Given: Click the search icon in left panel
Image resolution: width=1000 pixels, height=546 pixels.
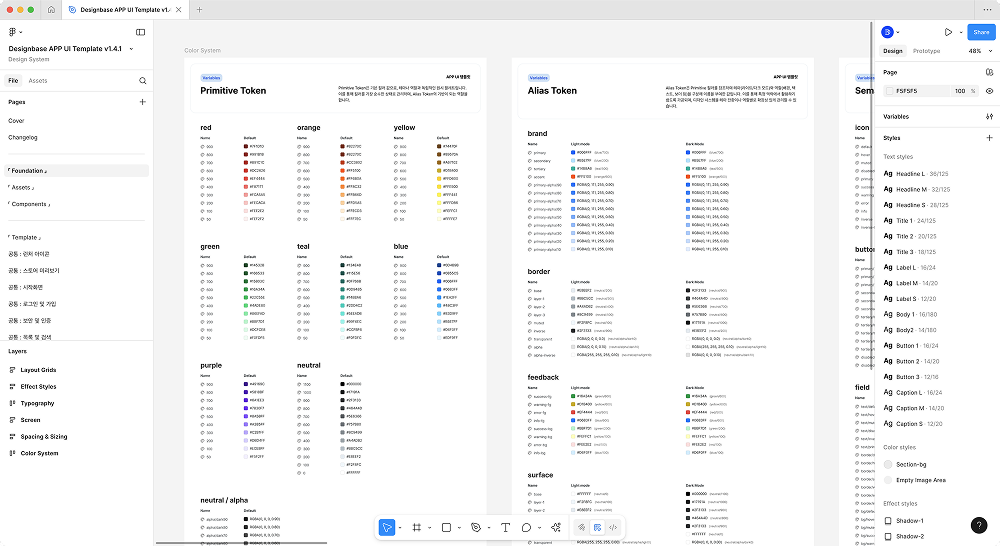Looking at the screenshot, I should (143, 80).
